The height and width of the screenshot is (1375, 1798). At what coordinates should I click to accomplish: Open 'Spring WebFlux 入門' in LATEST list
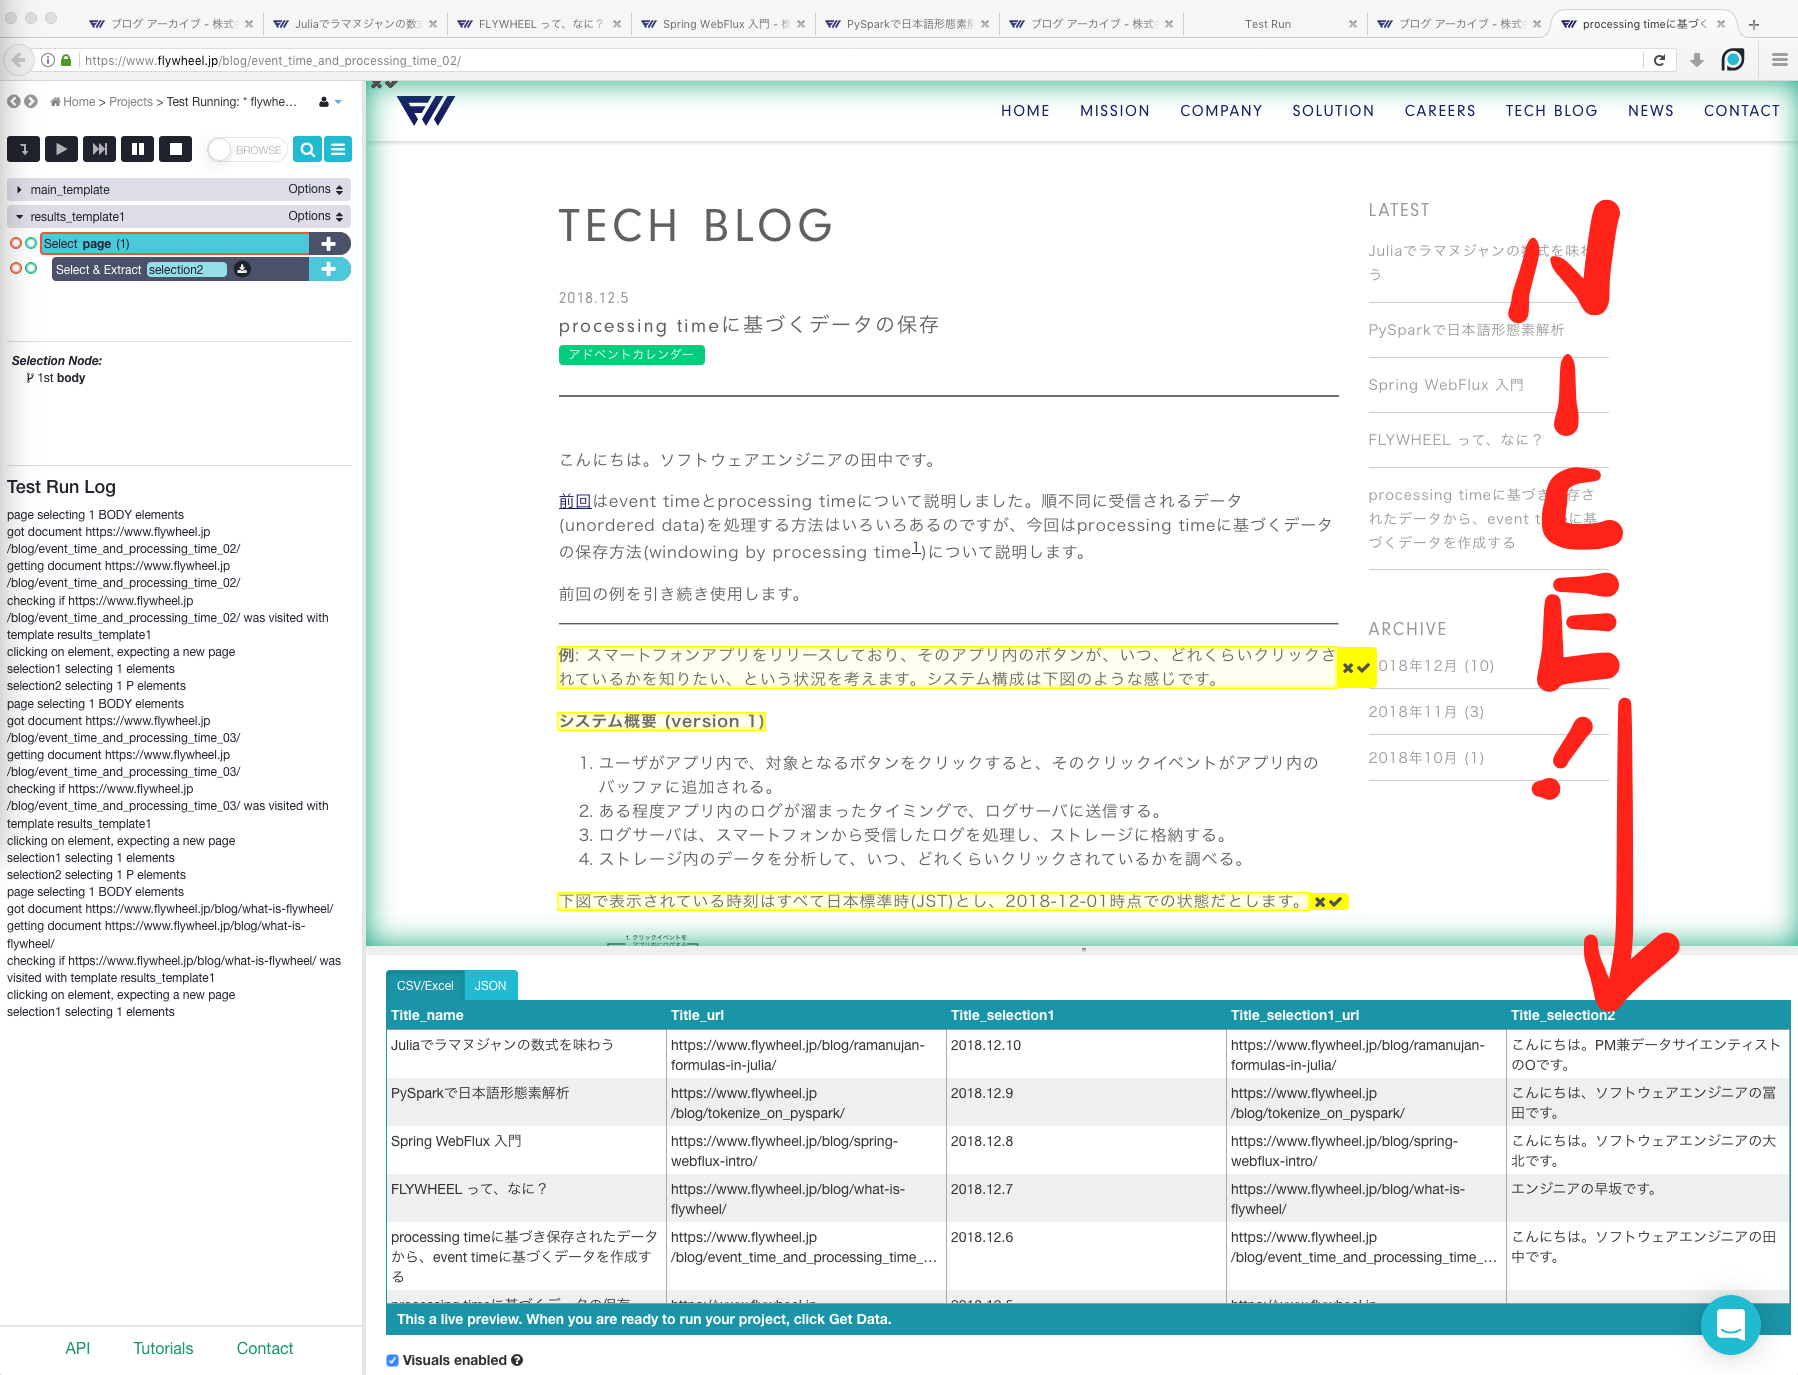(x=1446, y=385)
